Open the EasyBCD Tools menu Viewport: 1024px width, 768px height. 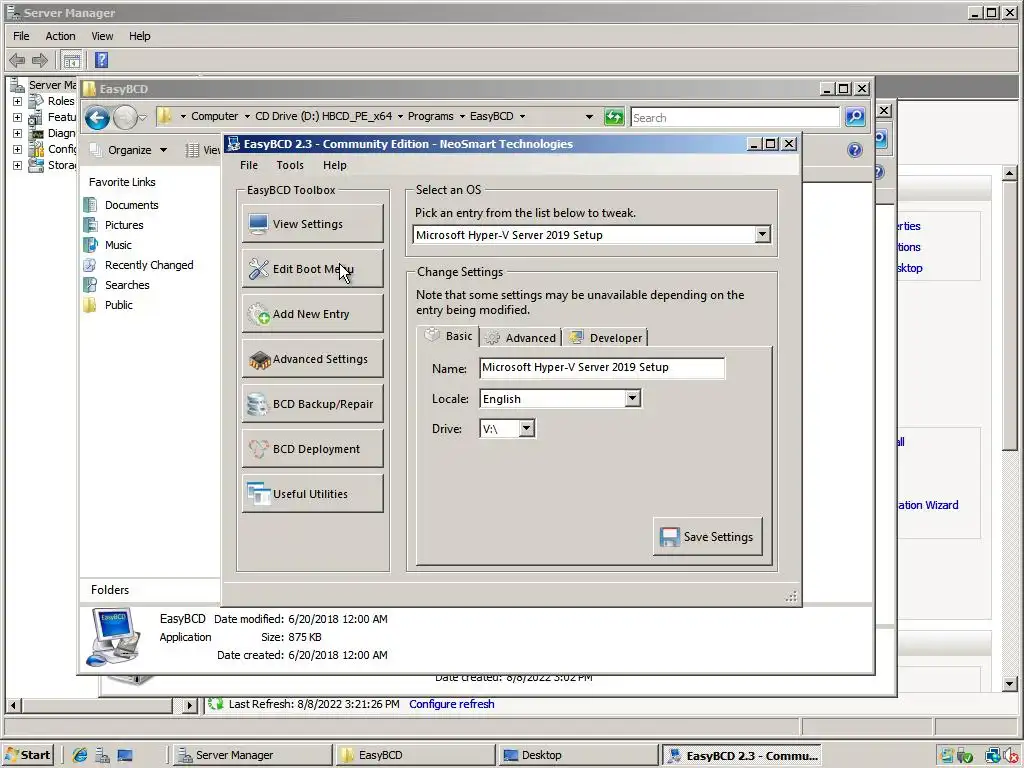290,165
